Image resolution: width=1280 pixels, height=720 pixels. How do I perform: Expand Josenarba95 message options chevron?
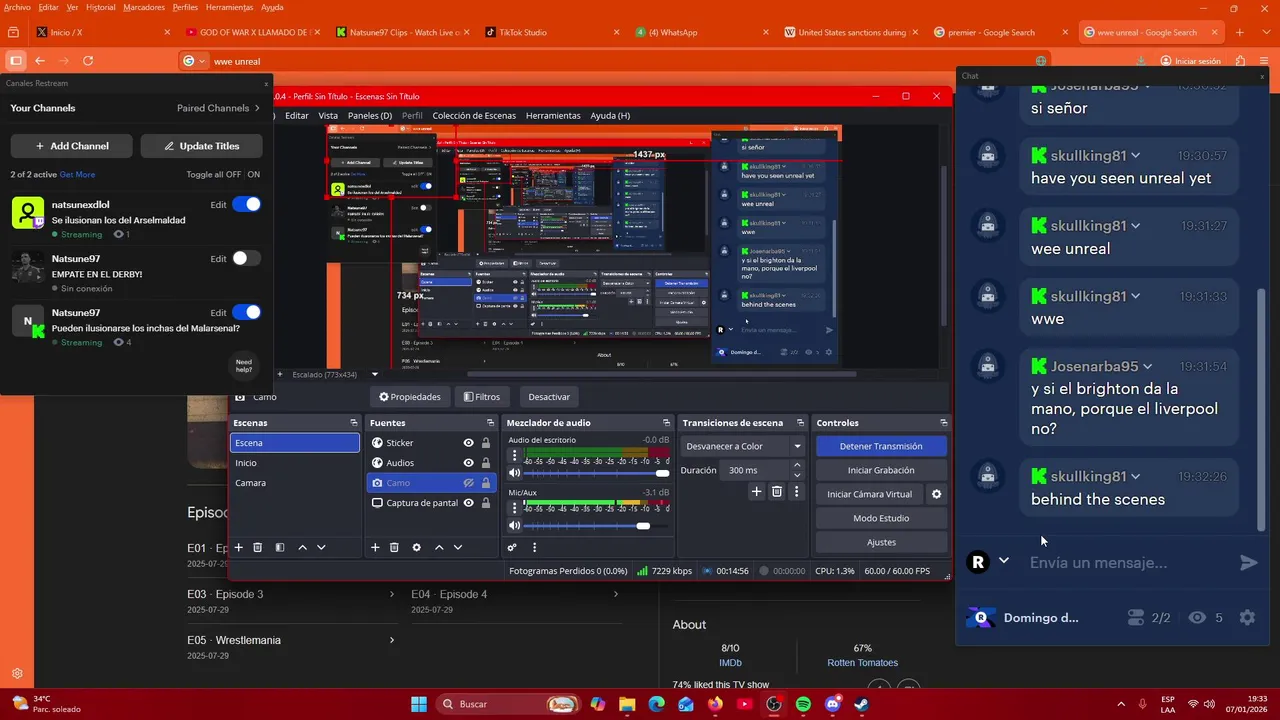1147,367
